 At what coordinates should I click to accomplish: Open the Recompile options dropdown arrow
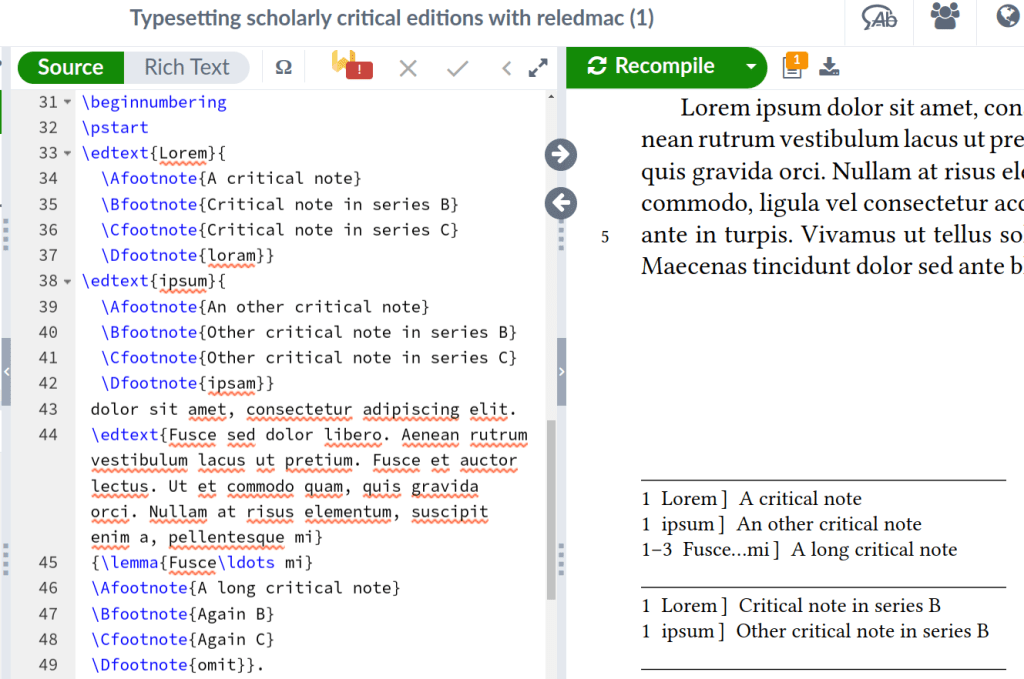coord(751,67)
